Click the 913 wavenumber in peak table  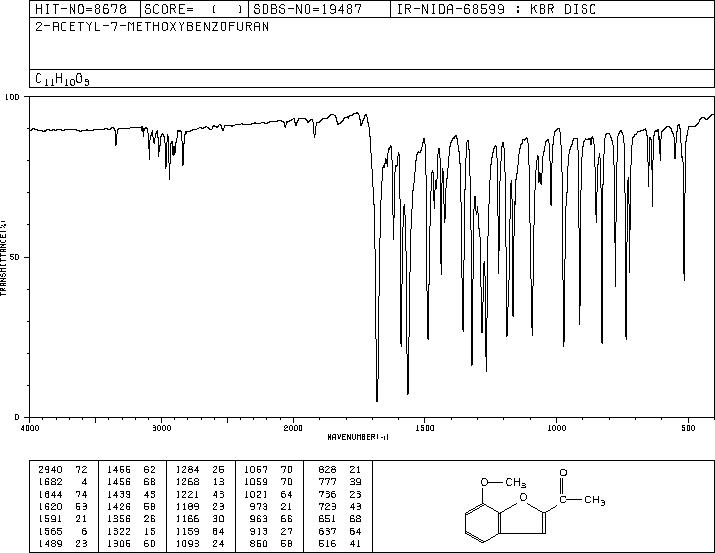click(x=259, y=532)
